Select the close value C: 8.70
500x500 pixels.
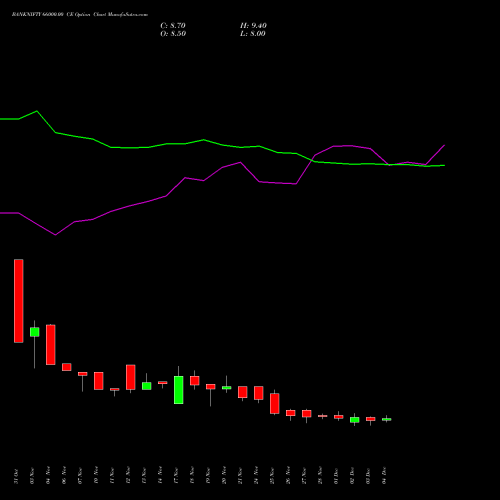coord(173,26)
